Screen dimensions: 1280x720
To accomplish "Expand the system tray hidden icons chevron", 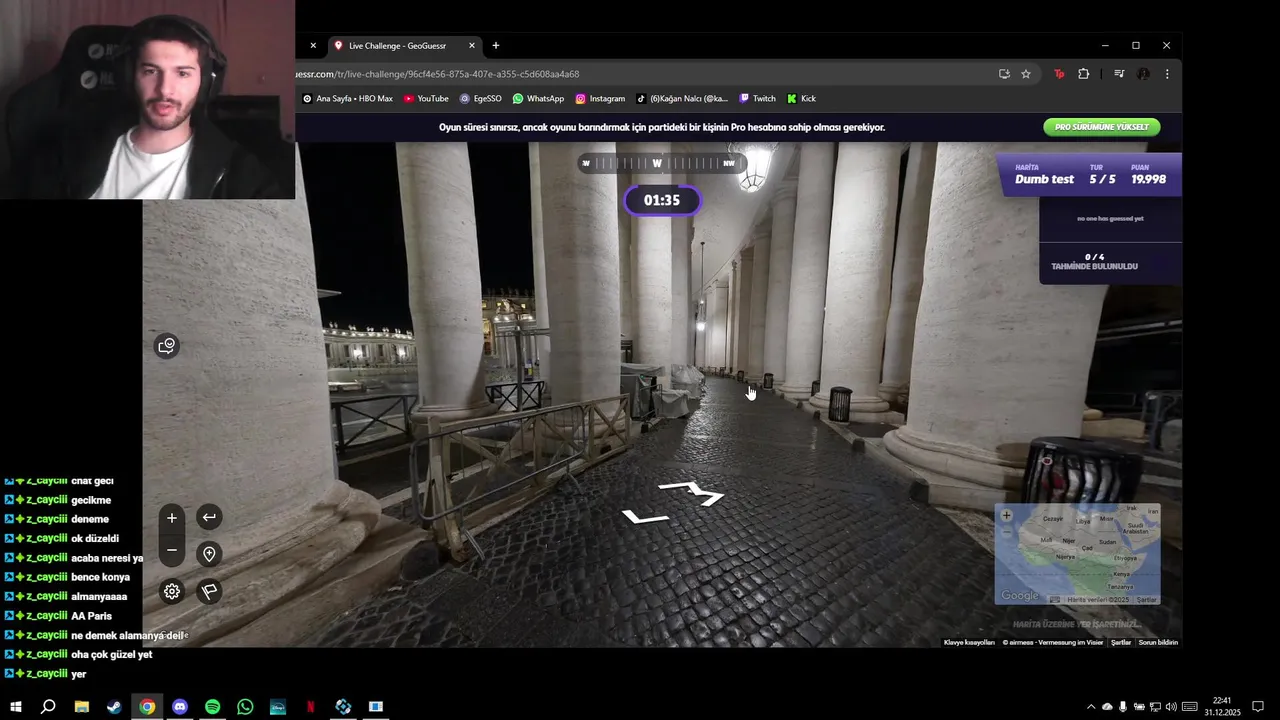I will [x=1091, y=707].
